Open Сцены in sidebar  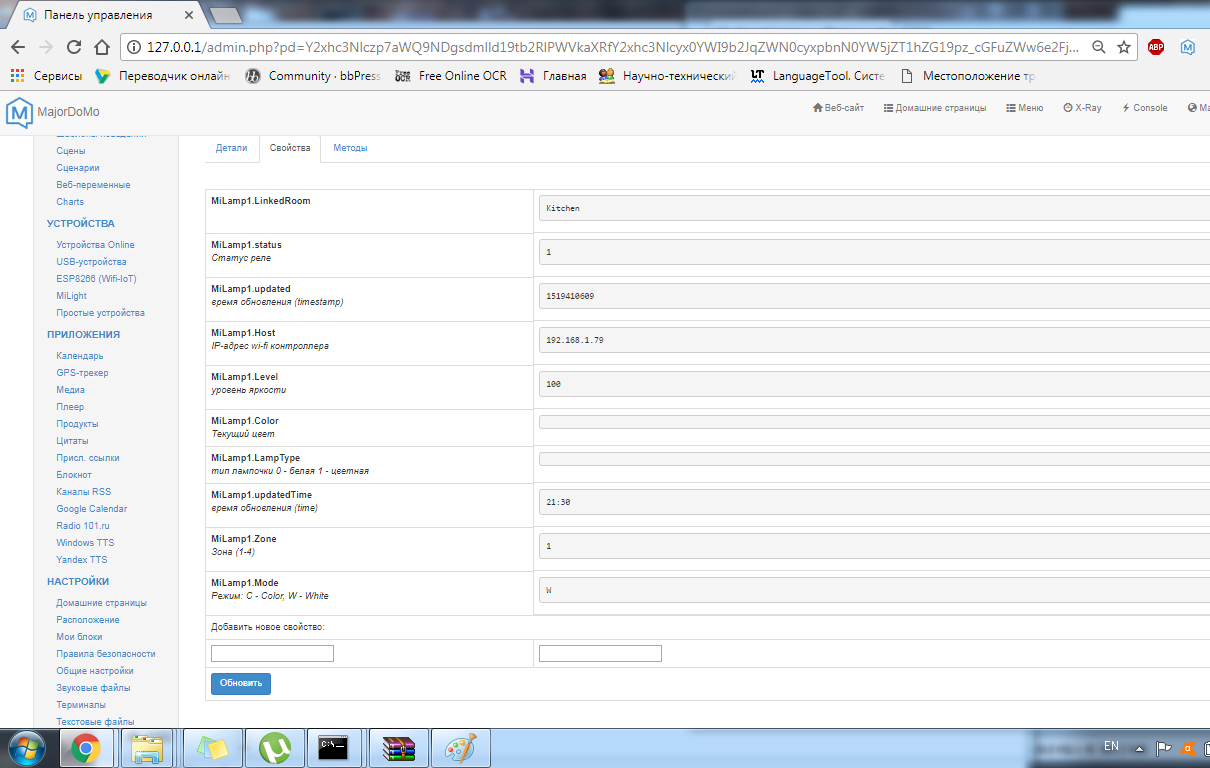(71, 151)
